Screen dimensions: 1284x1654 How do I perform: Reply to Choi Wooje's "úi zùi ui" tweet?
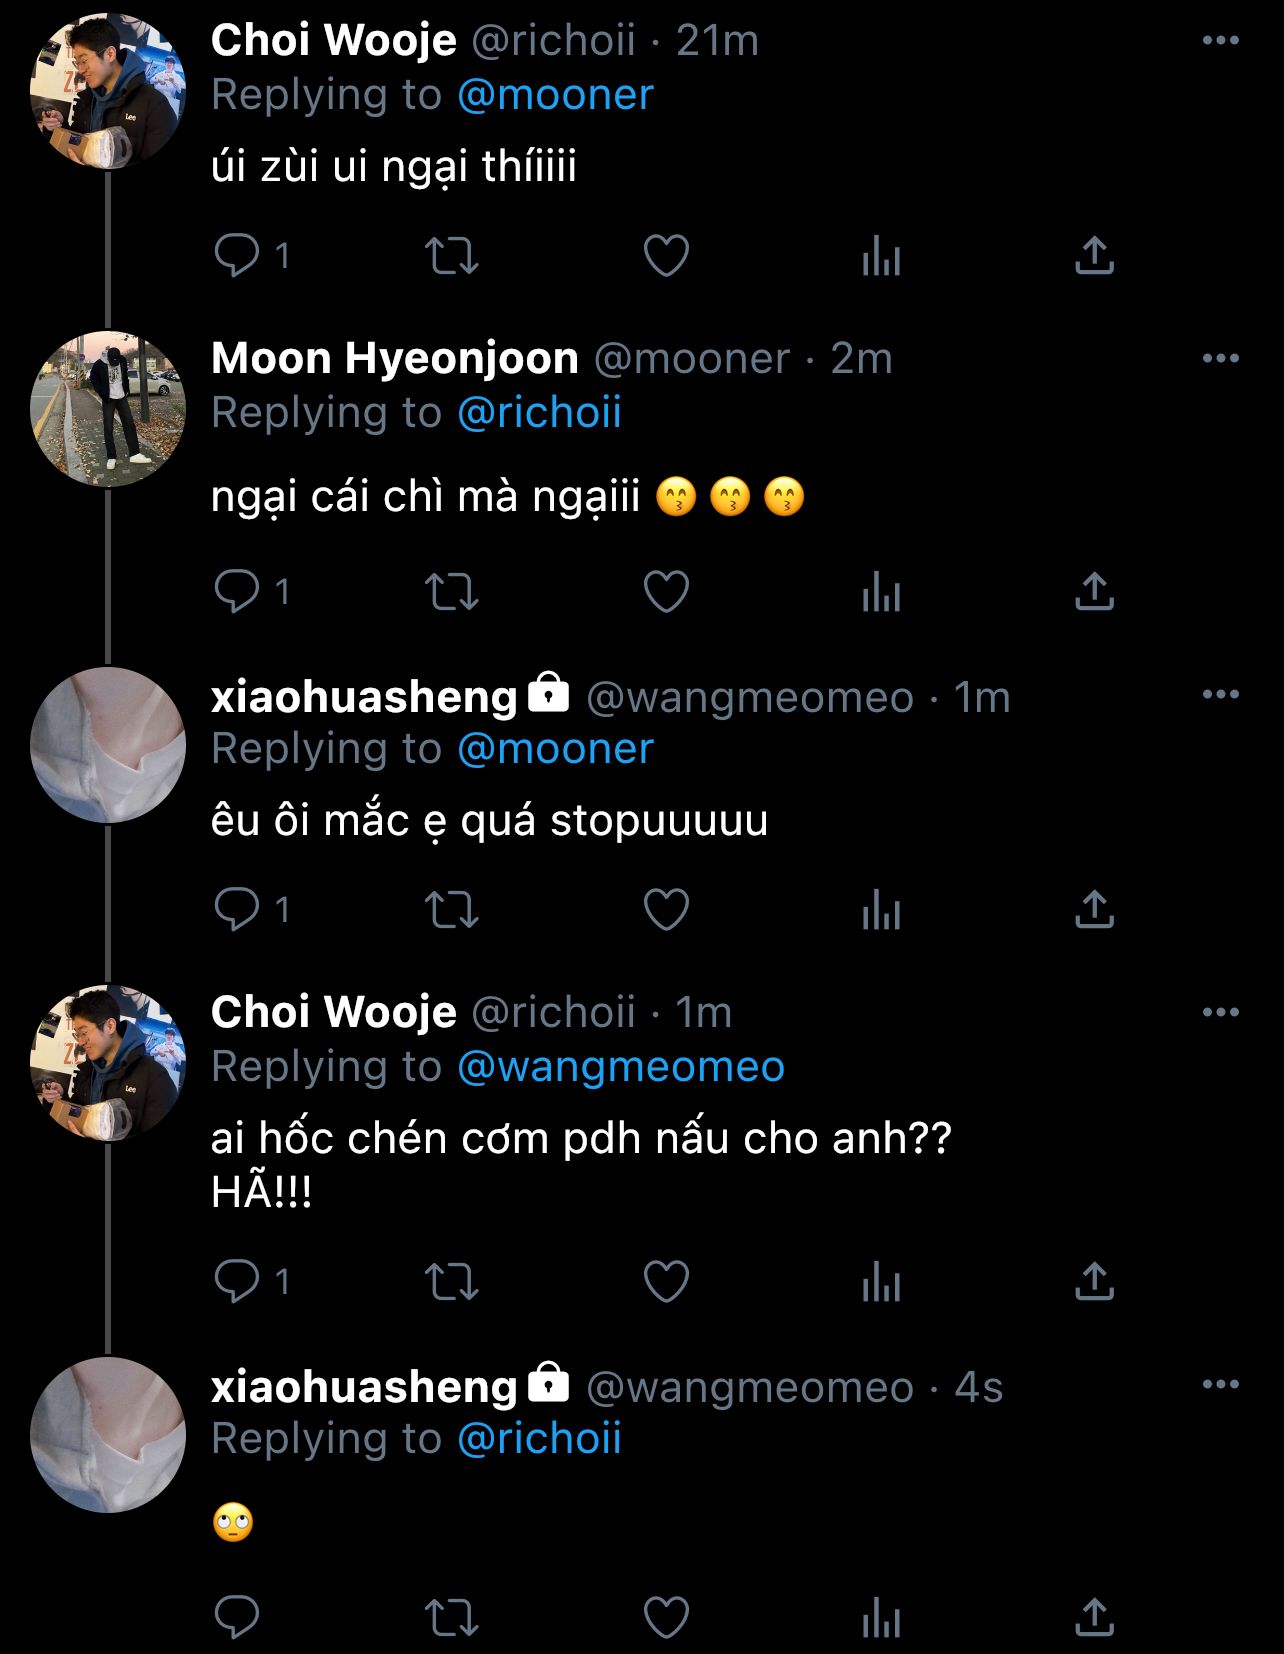click(237, 255)
